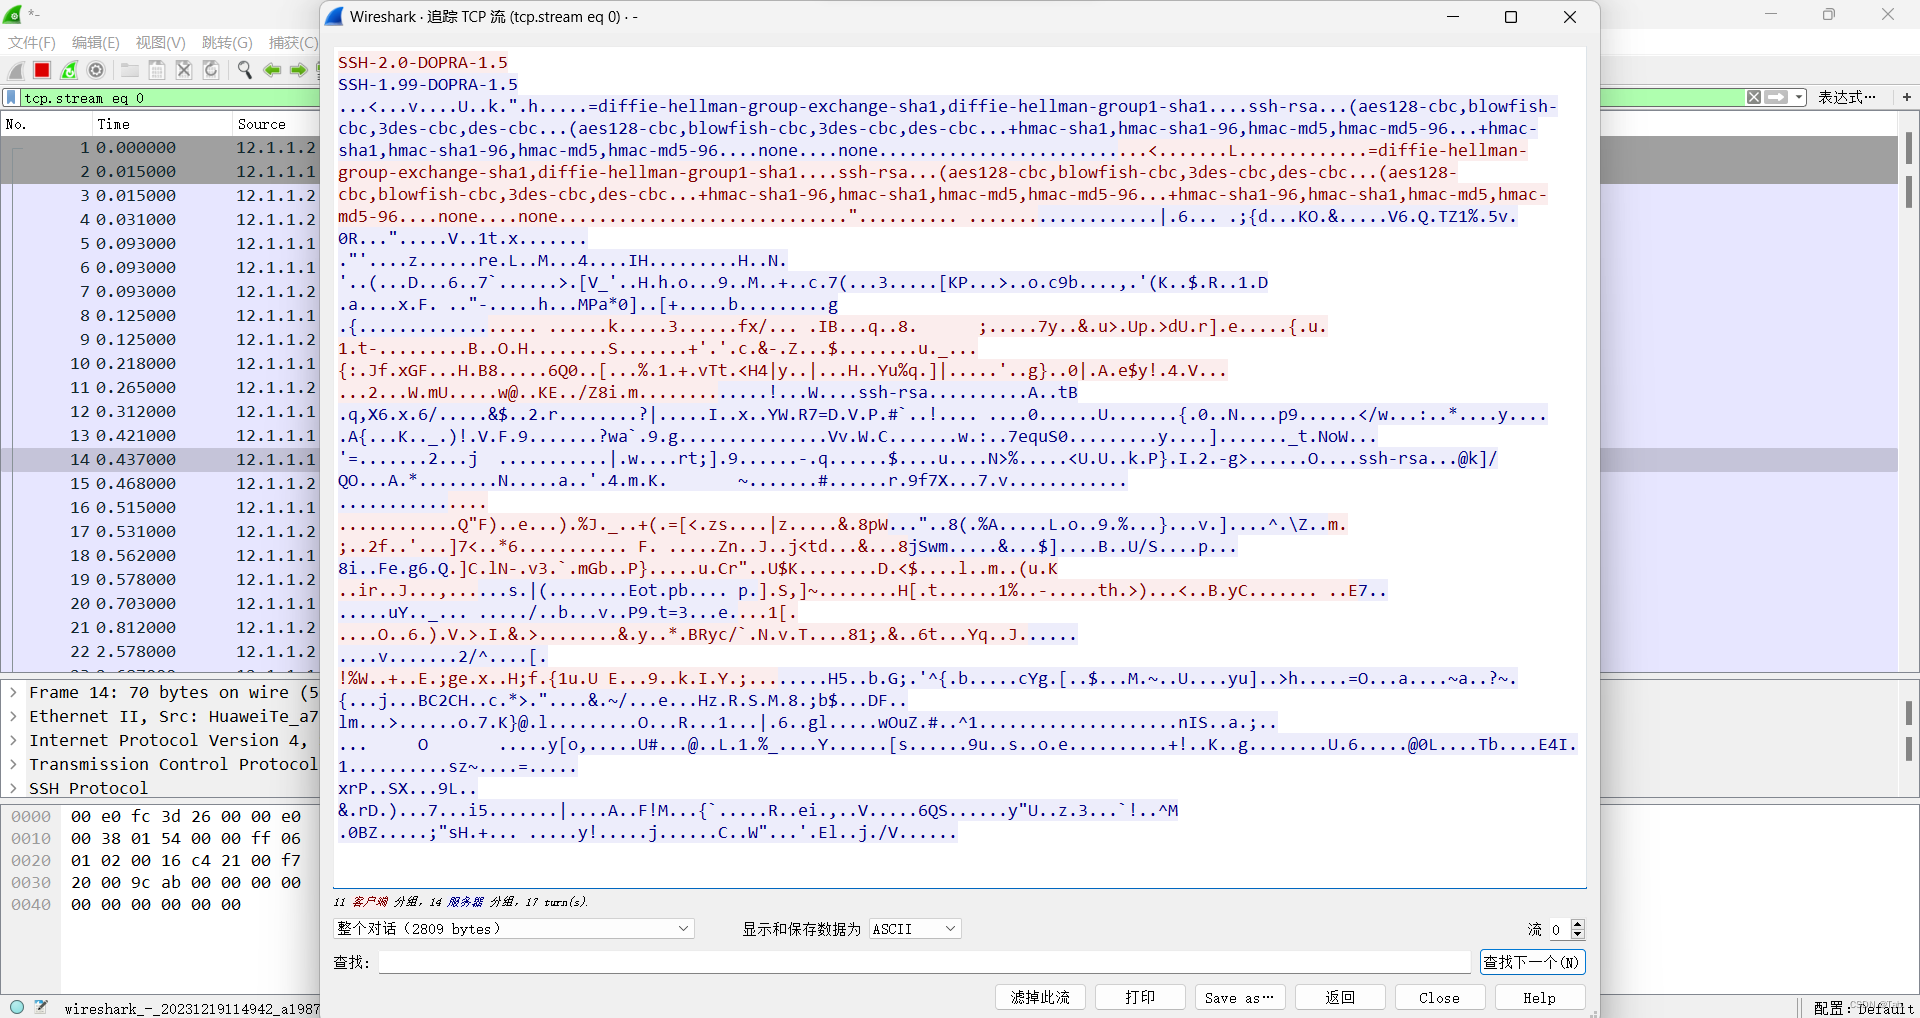Go to the next packet
The height and width of the screenshot is (1018, 1920).
[x=298, y=70]
